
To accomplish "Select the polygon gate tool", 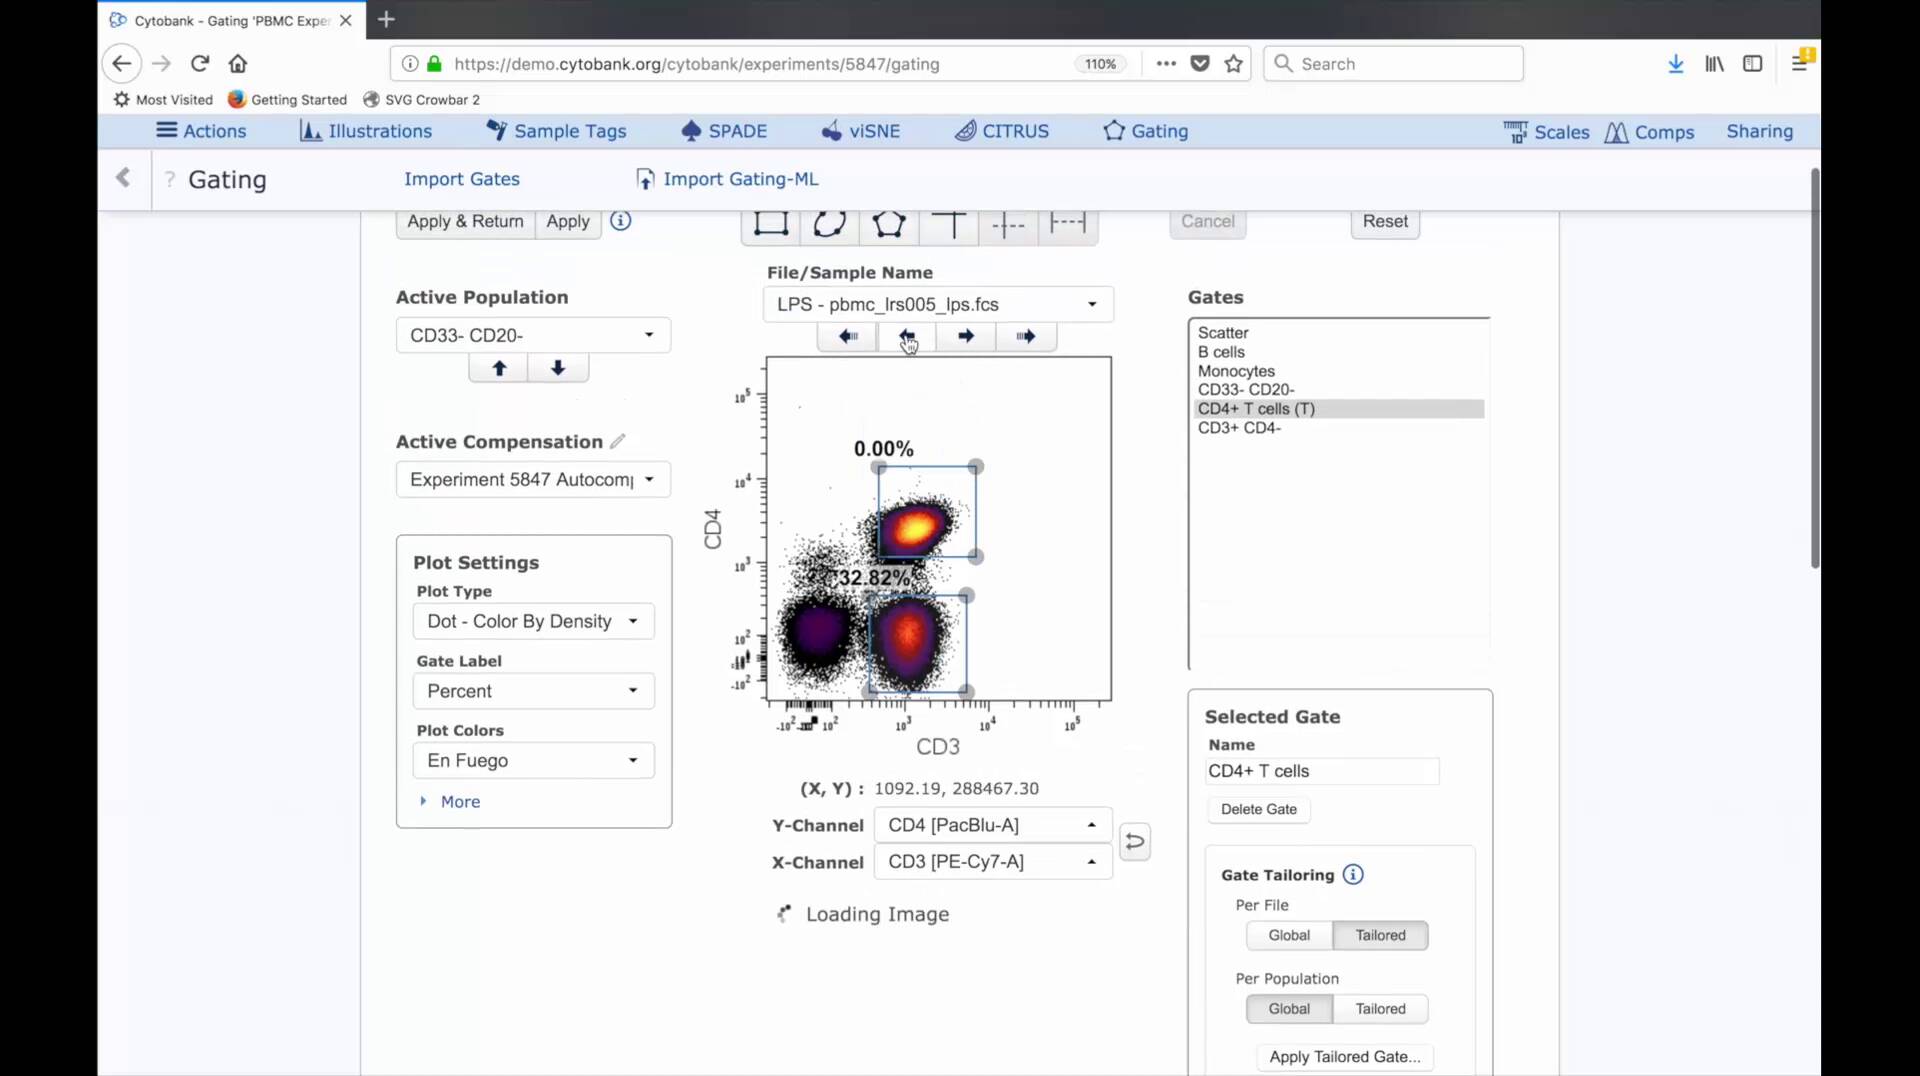I will click(x=888, y=224).
